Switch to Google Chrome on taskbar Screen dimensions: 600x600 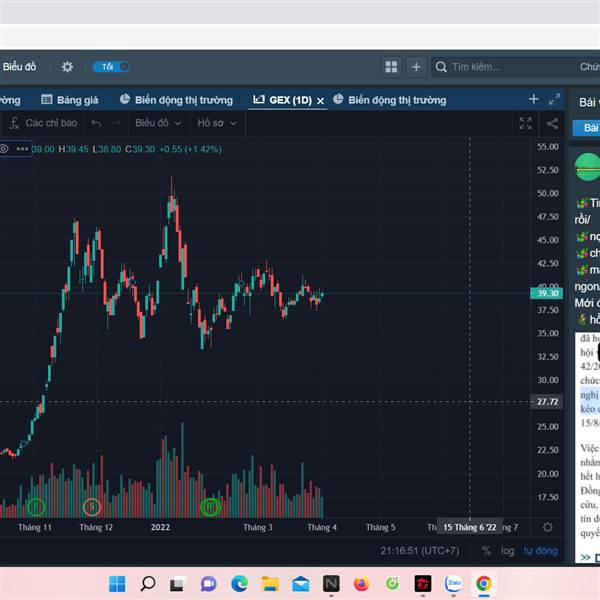pos(484,584)
